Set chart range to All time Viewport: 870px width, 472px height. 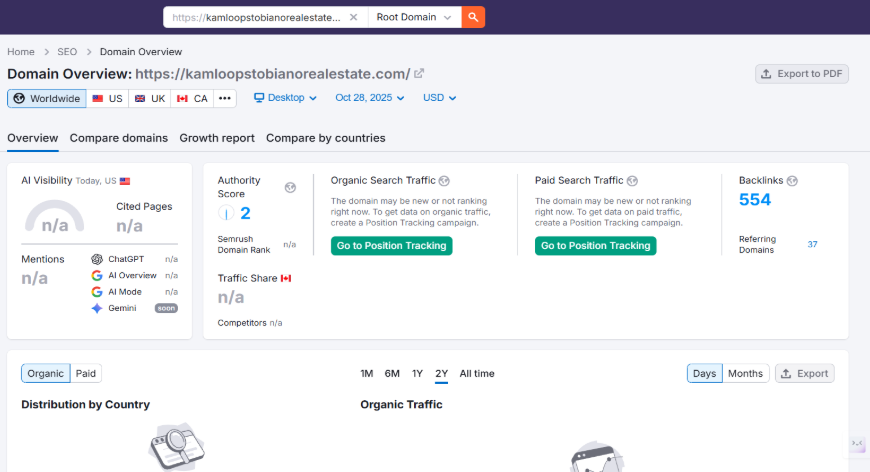(x=477, y=374)
